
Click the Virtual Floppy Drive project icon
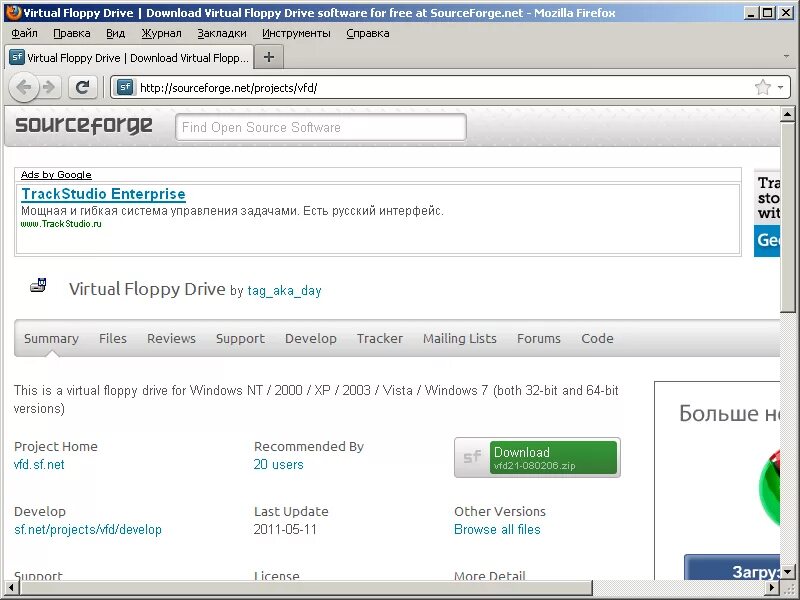38,285
